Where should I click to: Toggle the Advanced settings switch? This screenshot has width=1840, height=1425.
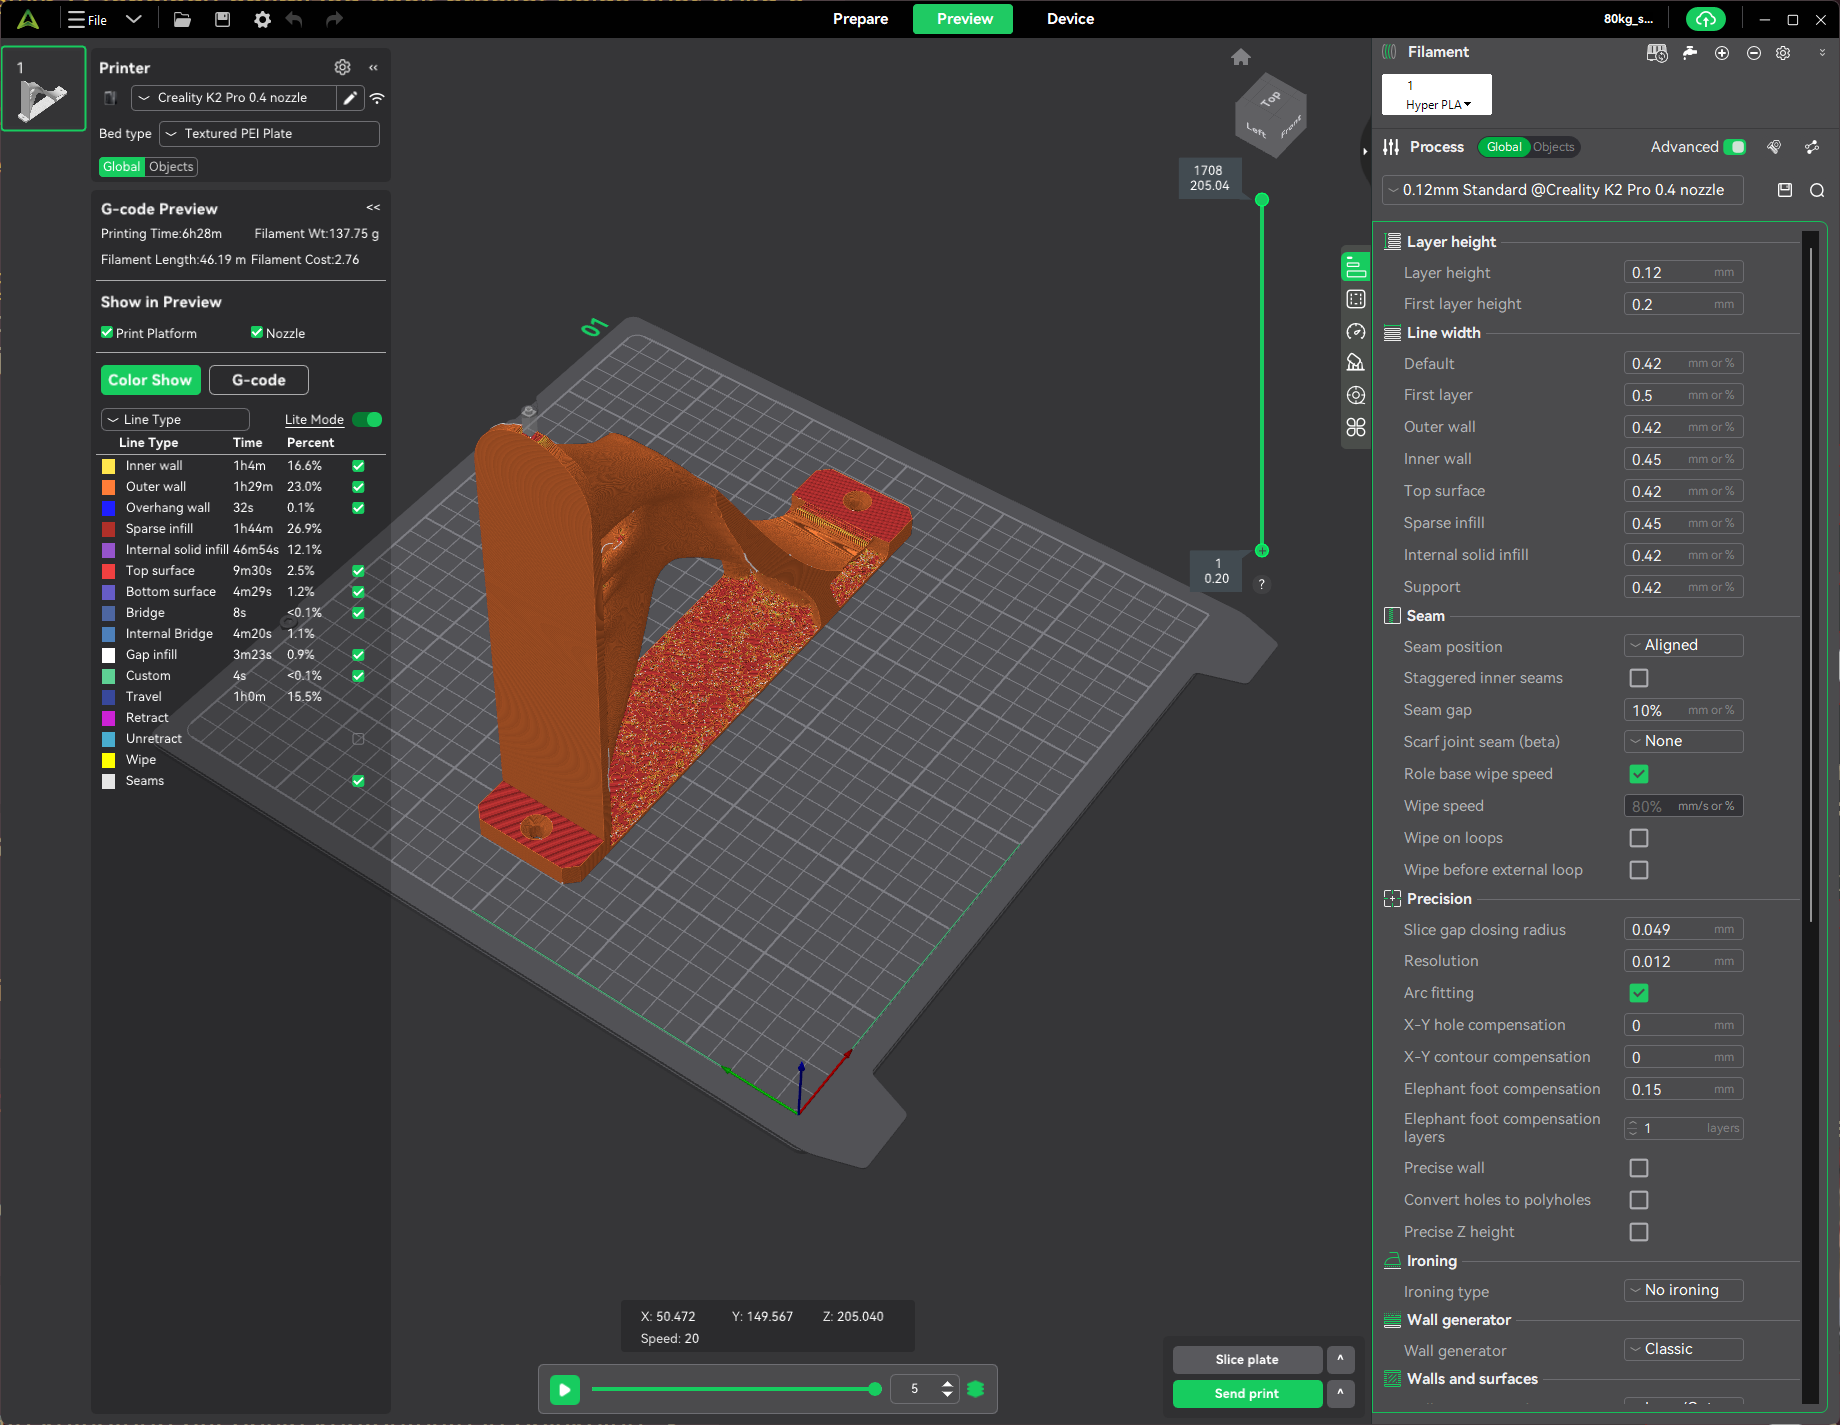coord(1735,147)
